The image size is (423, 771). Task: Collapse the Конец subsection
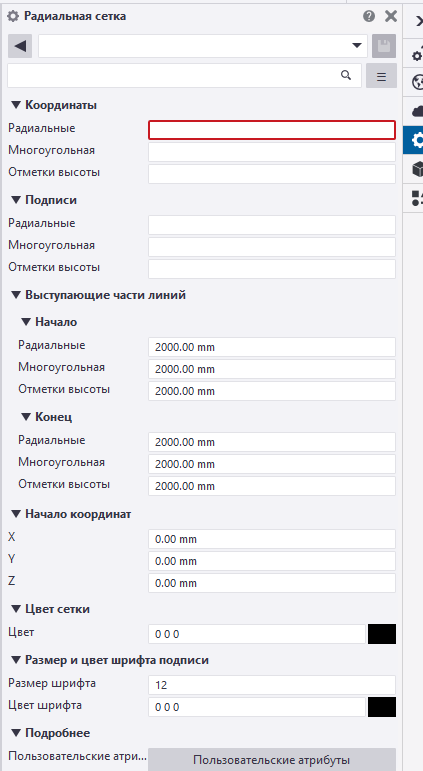[26, 416]
